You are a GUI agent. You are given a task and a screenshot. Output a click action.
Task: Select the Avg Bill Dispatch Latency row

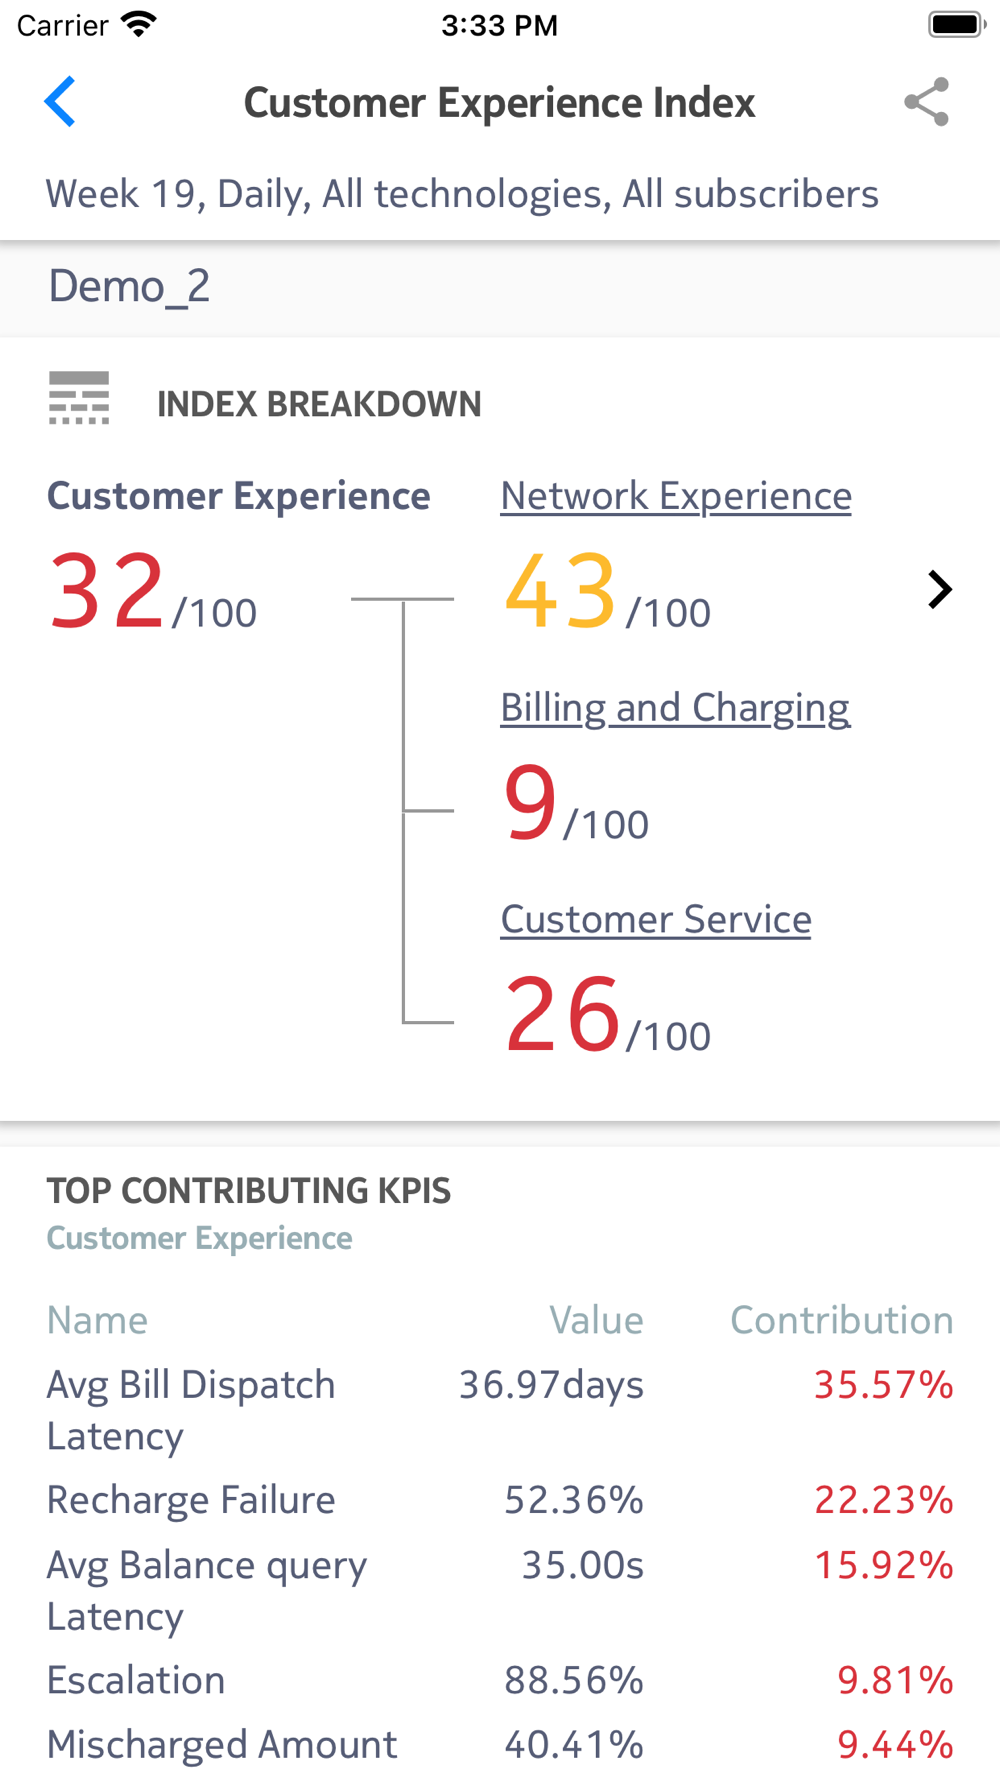coord(500,1410)
